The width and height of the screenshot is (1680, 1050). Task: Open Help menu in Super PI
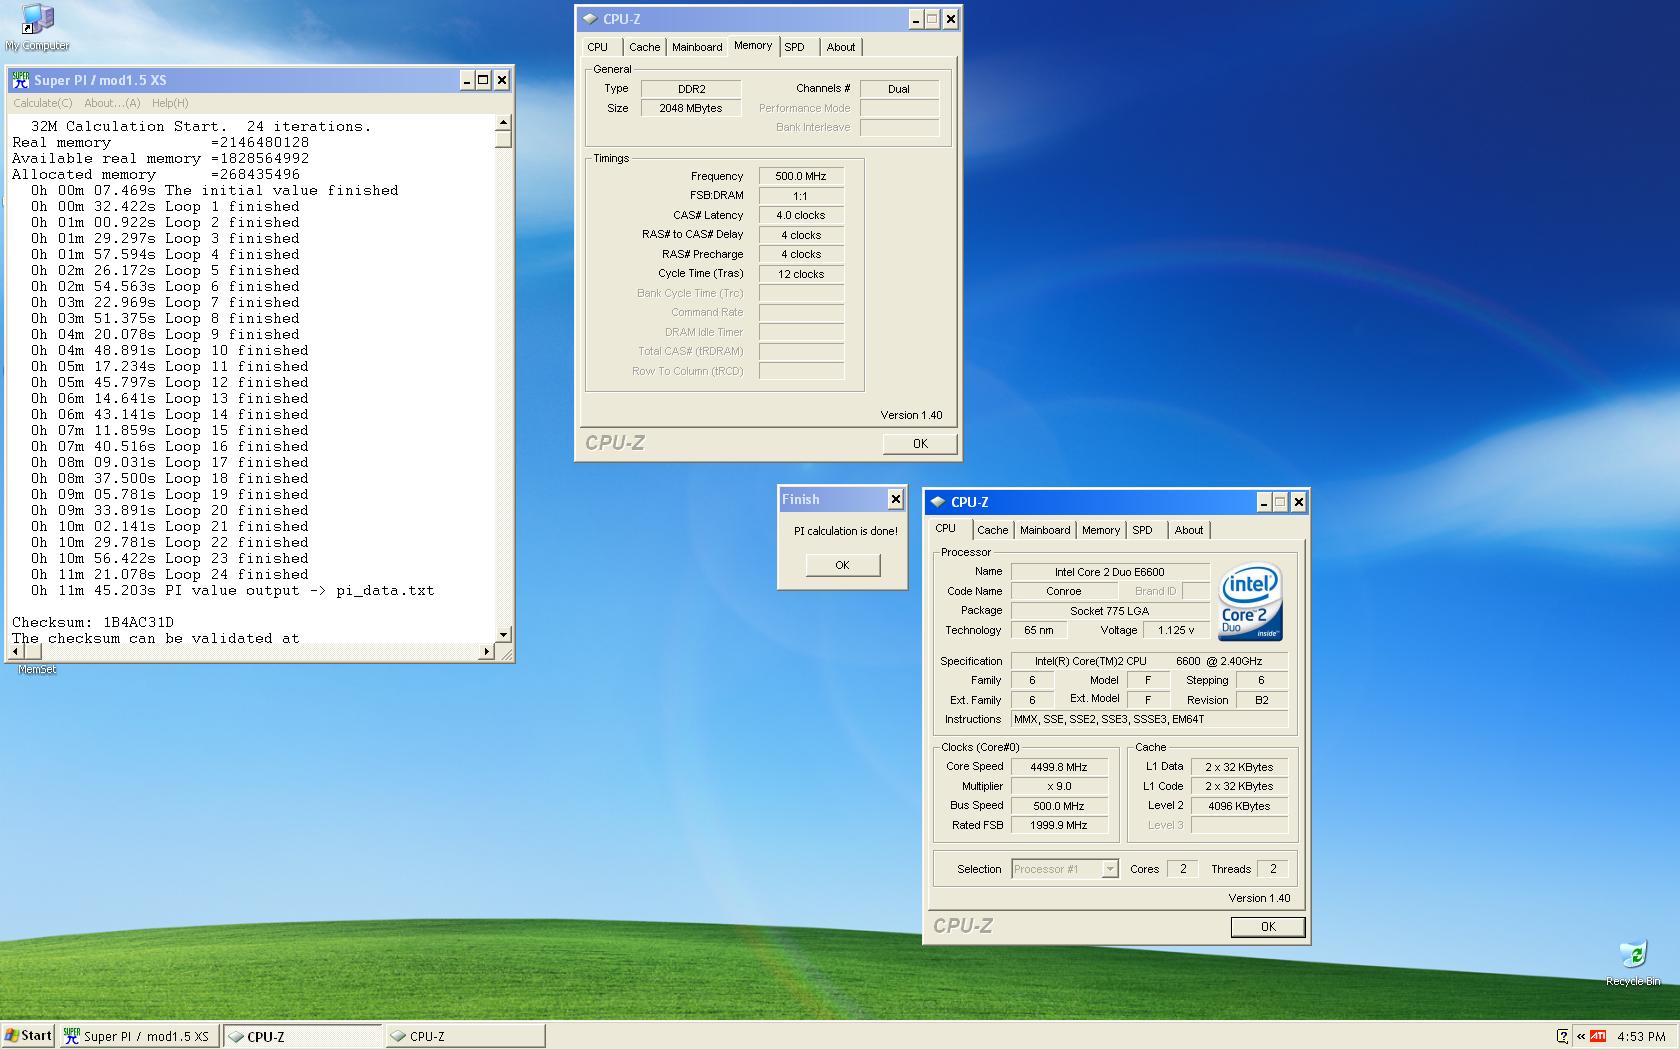pyautogui.click(x=170, y=103)
